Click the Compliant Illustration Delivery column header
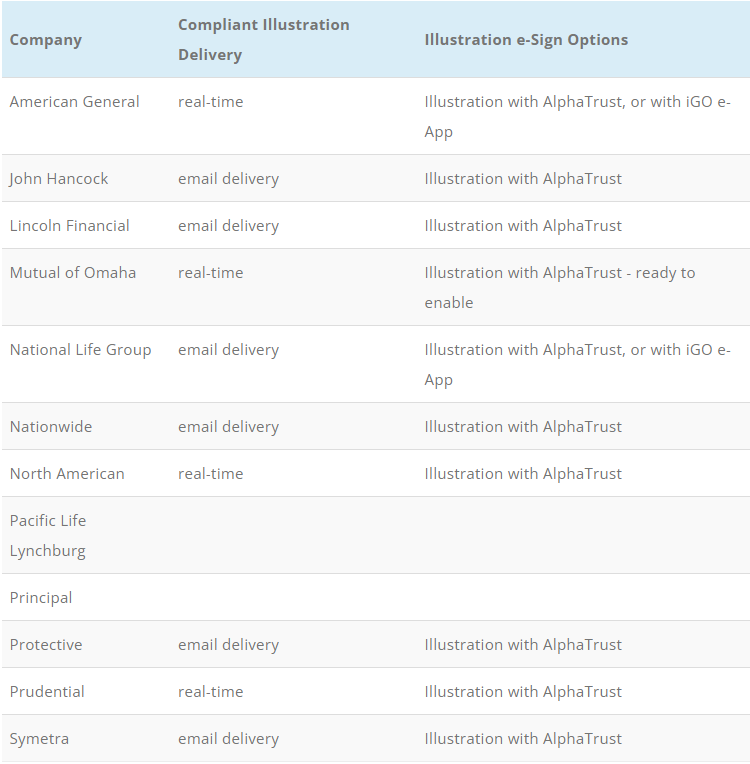The height and width of the screenshot is (764, 750). [x=264, y=39]
